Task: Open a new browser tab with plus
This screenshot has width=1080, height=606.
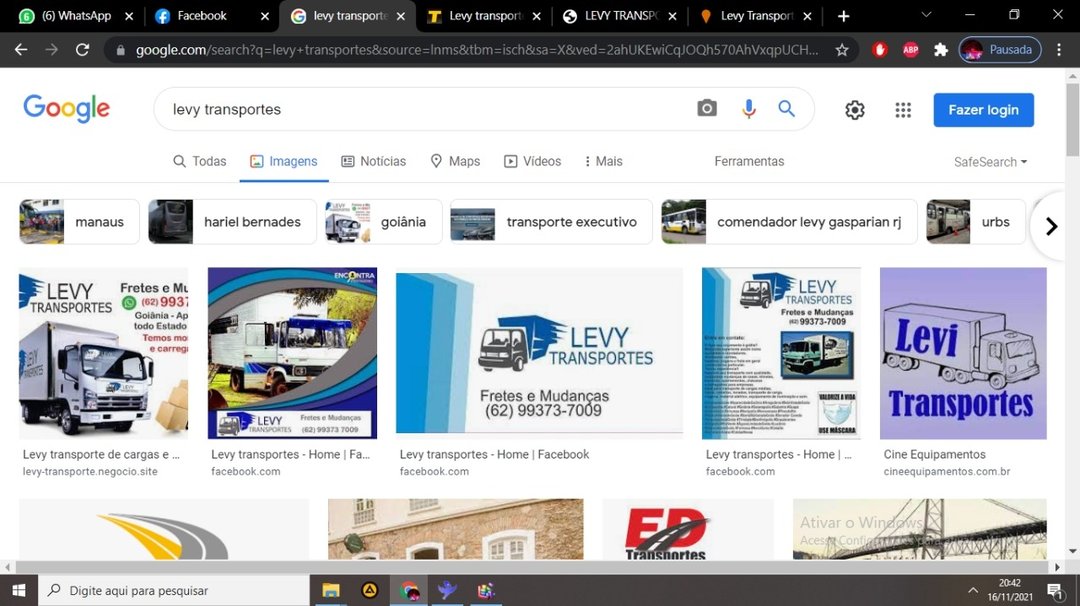Action: pos(844,16)
